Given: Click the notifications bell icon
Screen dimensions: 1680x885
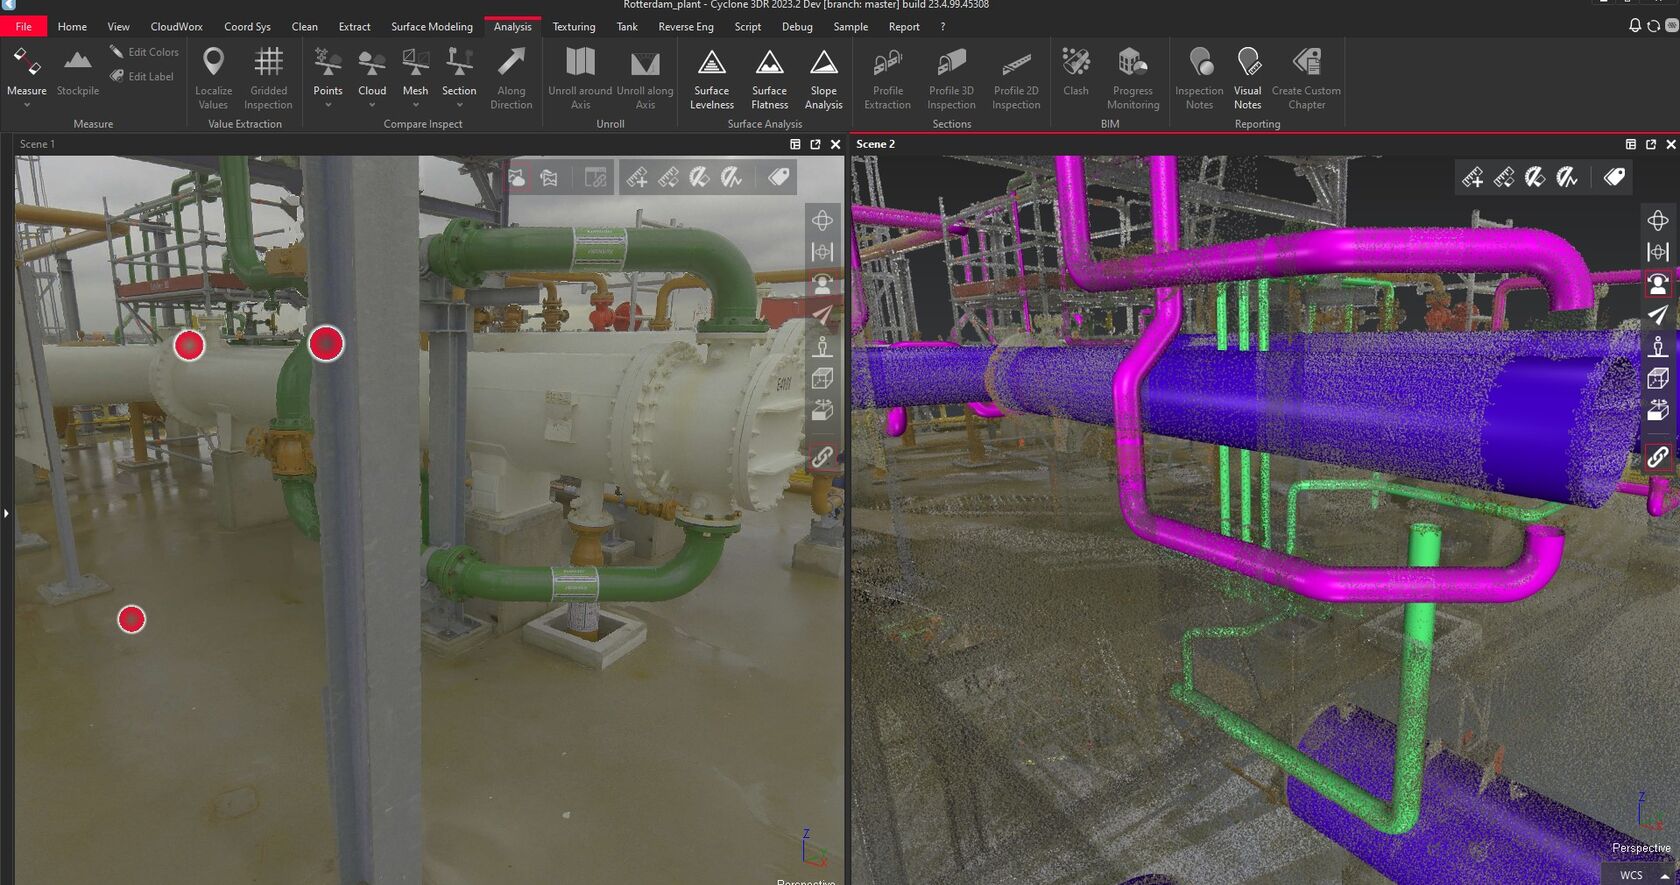Looking at the screenshot, I should (1635, 26).
